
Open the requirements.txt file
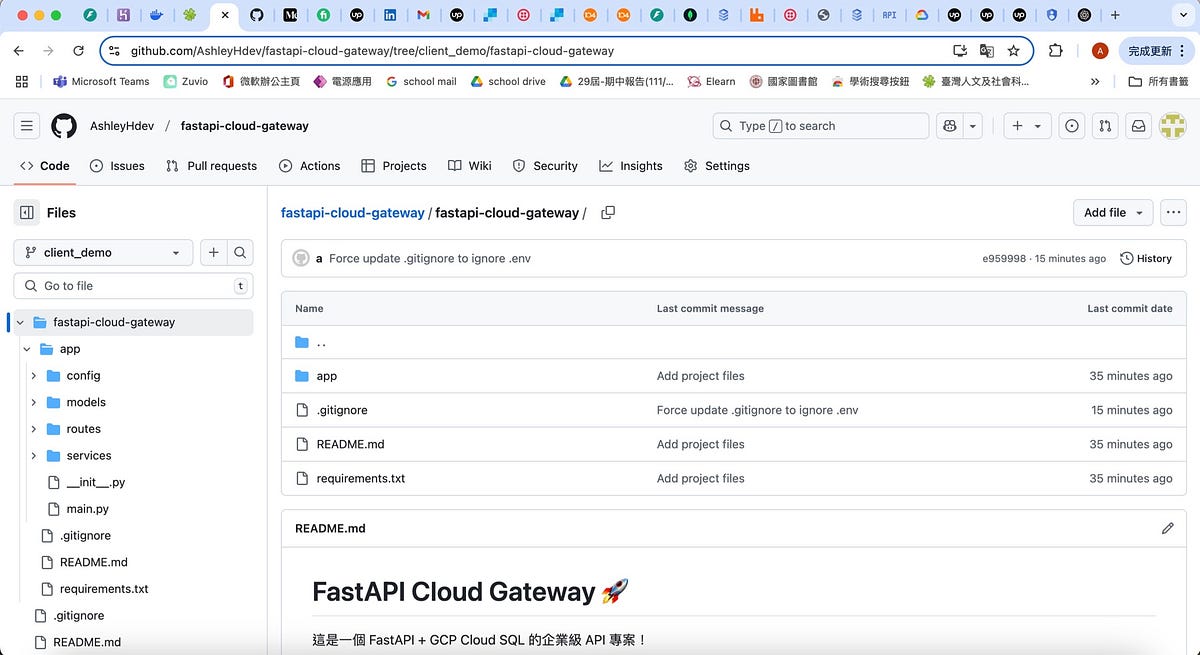click(x=360, y=478)
